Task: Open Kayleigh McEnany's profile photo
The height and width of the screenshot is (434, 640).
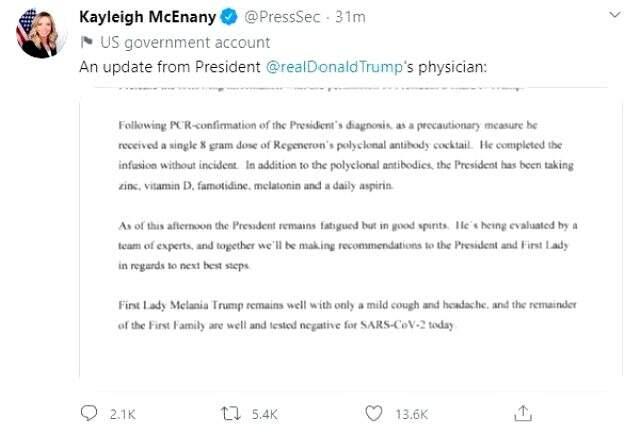Action: pyautogui.click(x=41, y=37)
